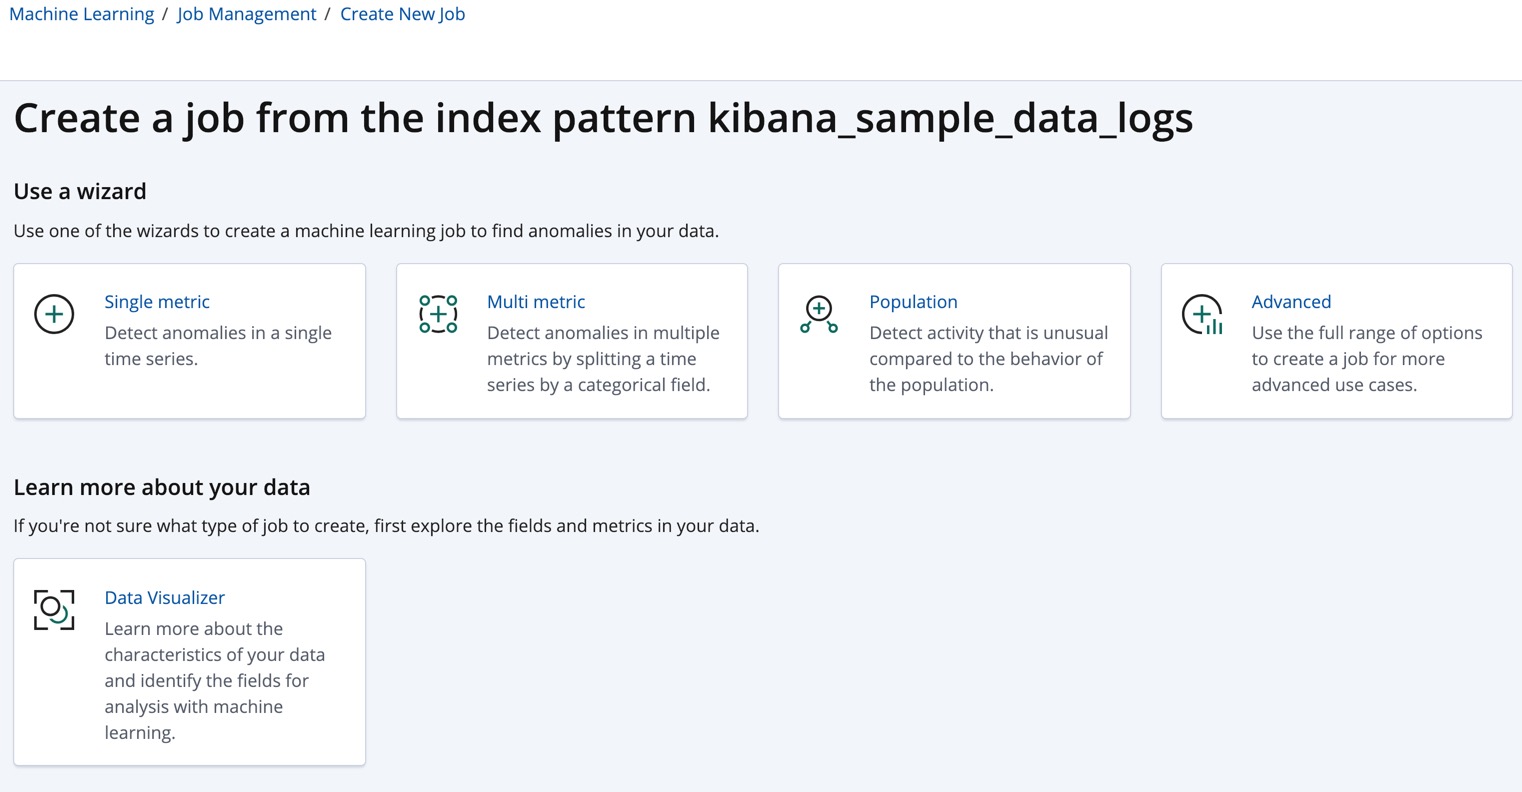1522x792 pixels.
Task: Click the Advanced job chart icon
Action: [x=1202, y=314]
